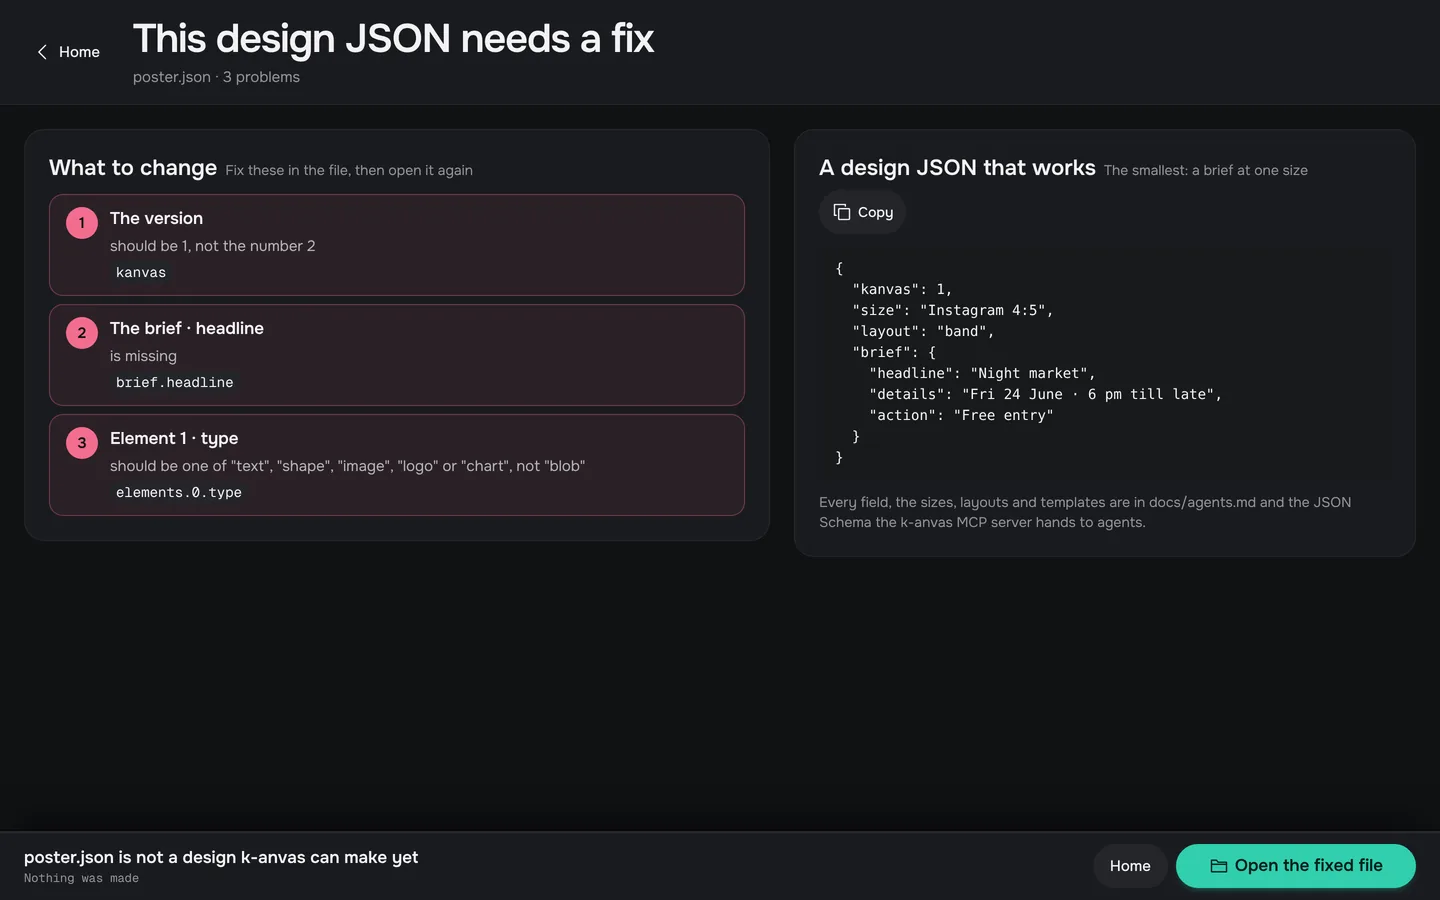
Task: Click the '"layout": "band"' code line
Action: [x=923, y=331]
